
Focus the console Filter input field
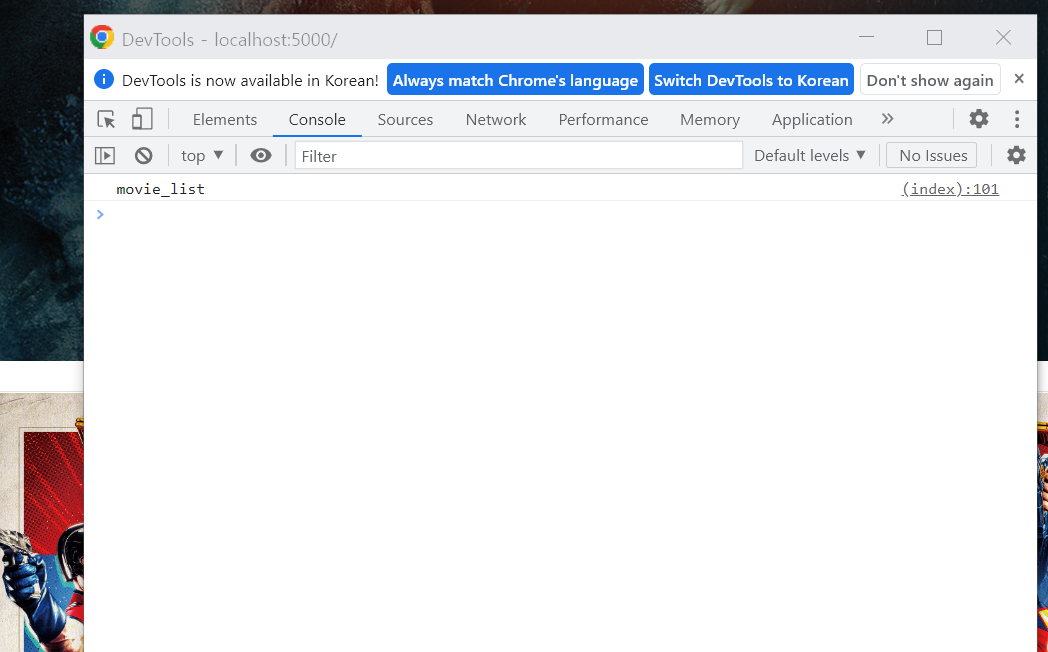pyautogui.click(x=519, y=156)
